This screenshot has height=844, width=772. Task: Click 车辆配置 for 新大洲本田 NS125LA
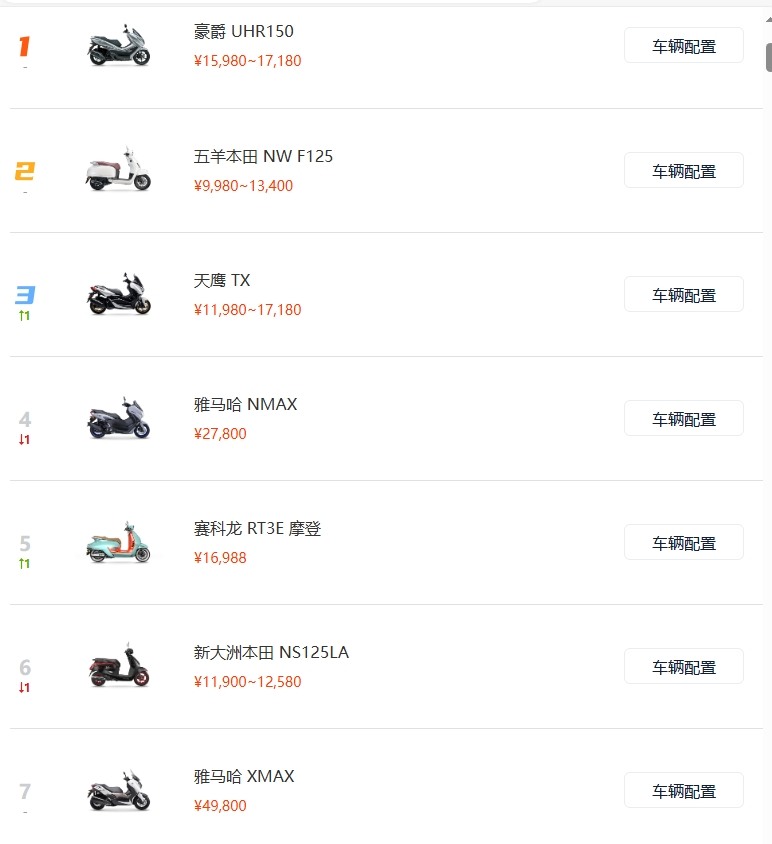click(684, 666)
